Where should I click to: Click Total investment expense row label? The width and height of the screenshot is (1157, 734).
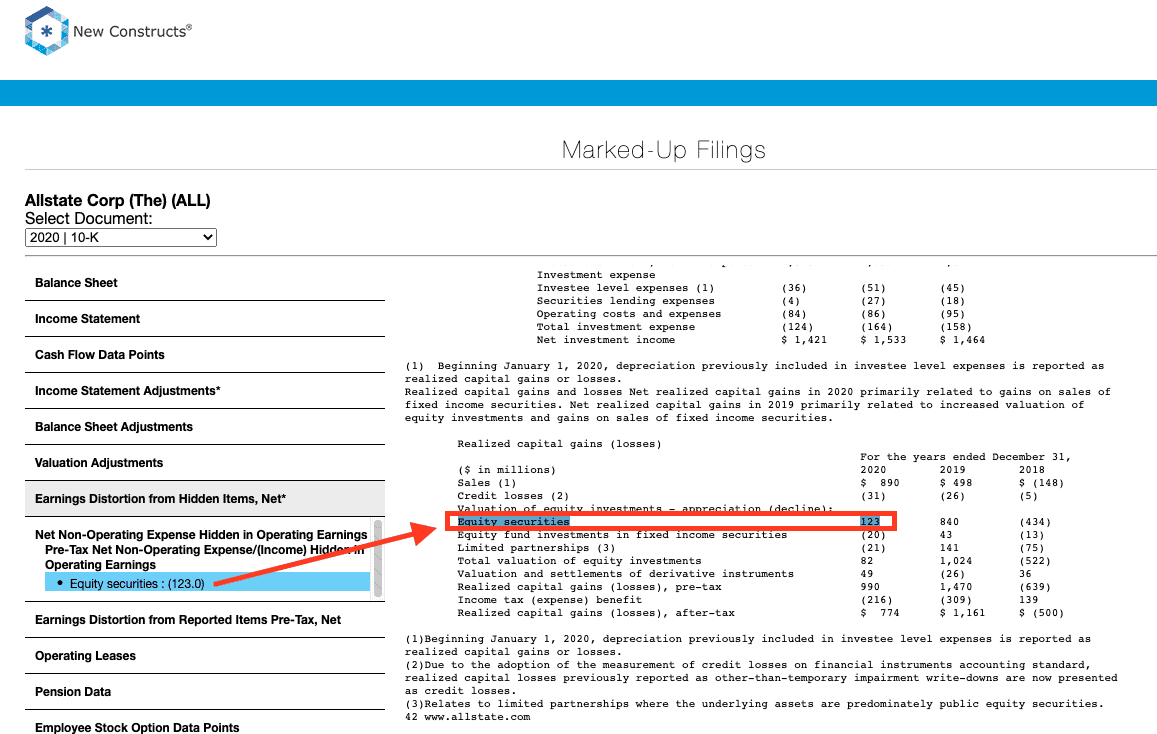point(615,327)
